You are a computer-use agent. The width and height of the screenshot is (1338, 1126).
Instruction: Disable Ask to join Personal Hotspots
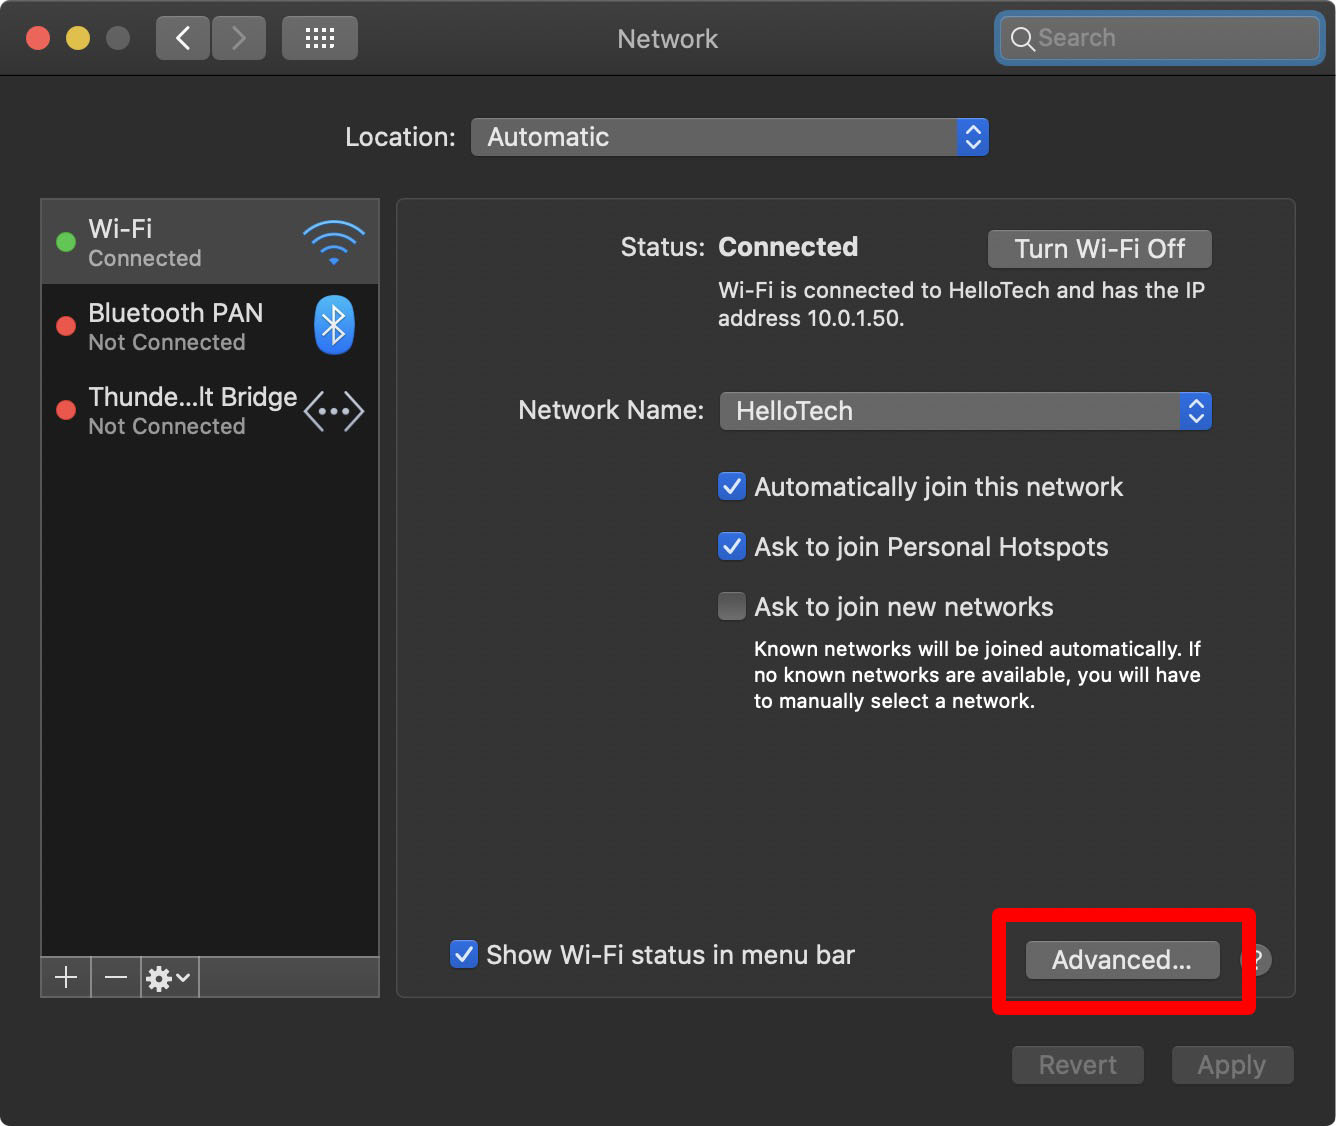tap(731, 546)
